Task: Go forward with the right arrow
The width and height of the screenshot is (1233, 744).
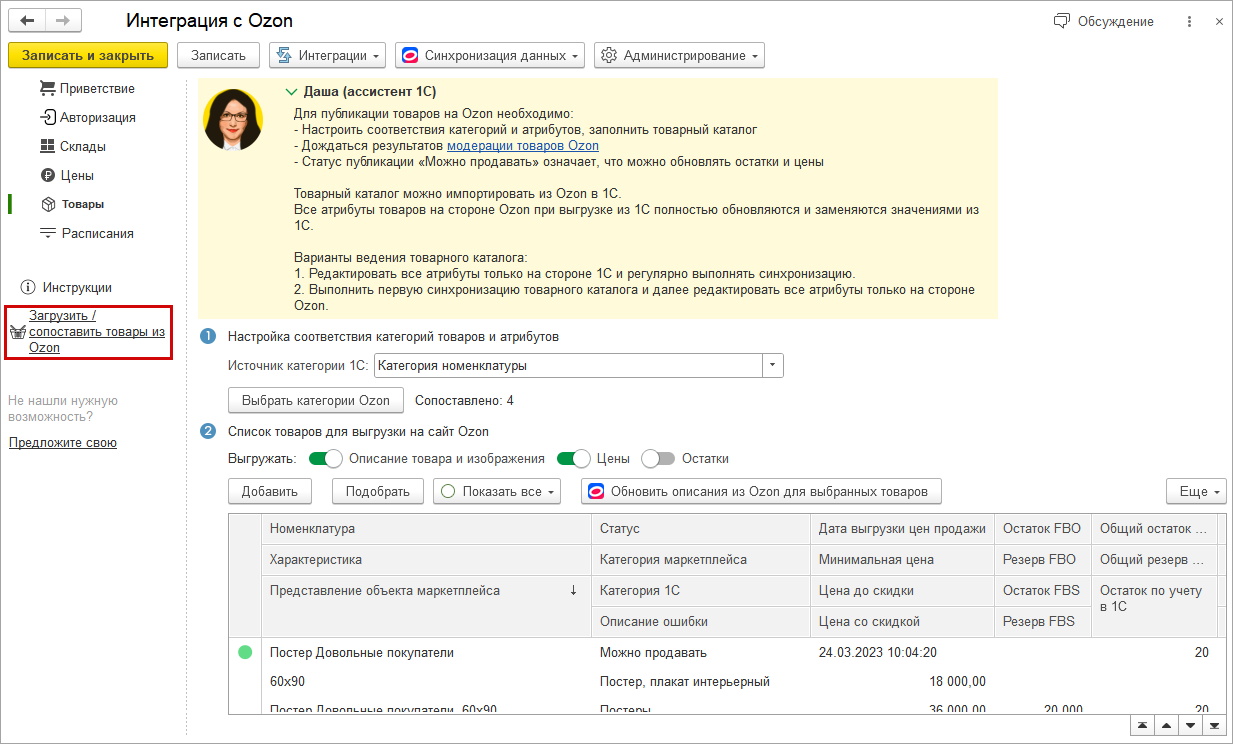Action: 63,21
